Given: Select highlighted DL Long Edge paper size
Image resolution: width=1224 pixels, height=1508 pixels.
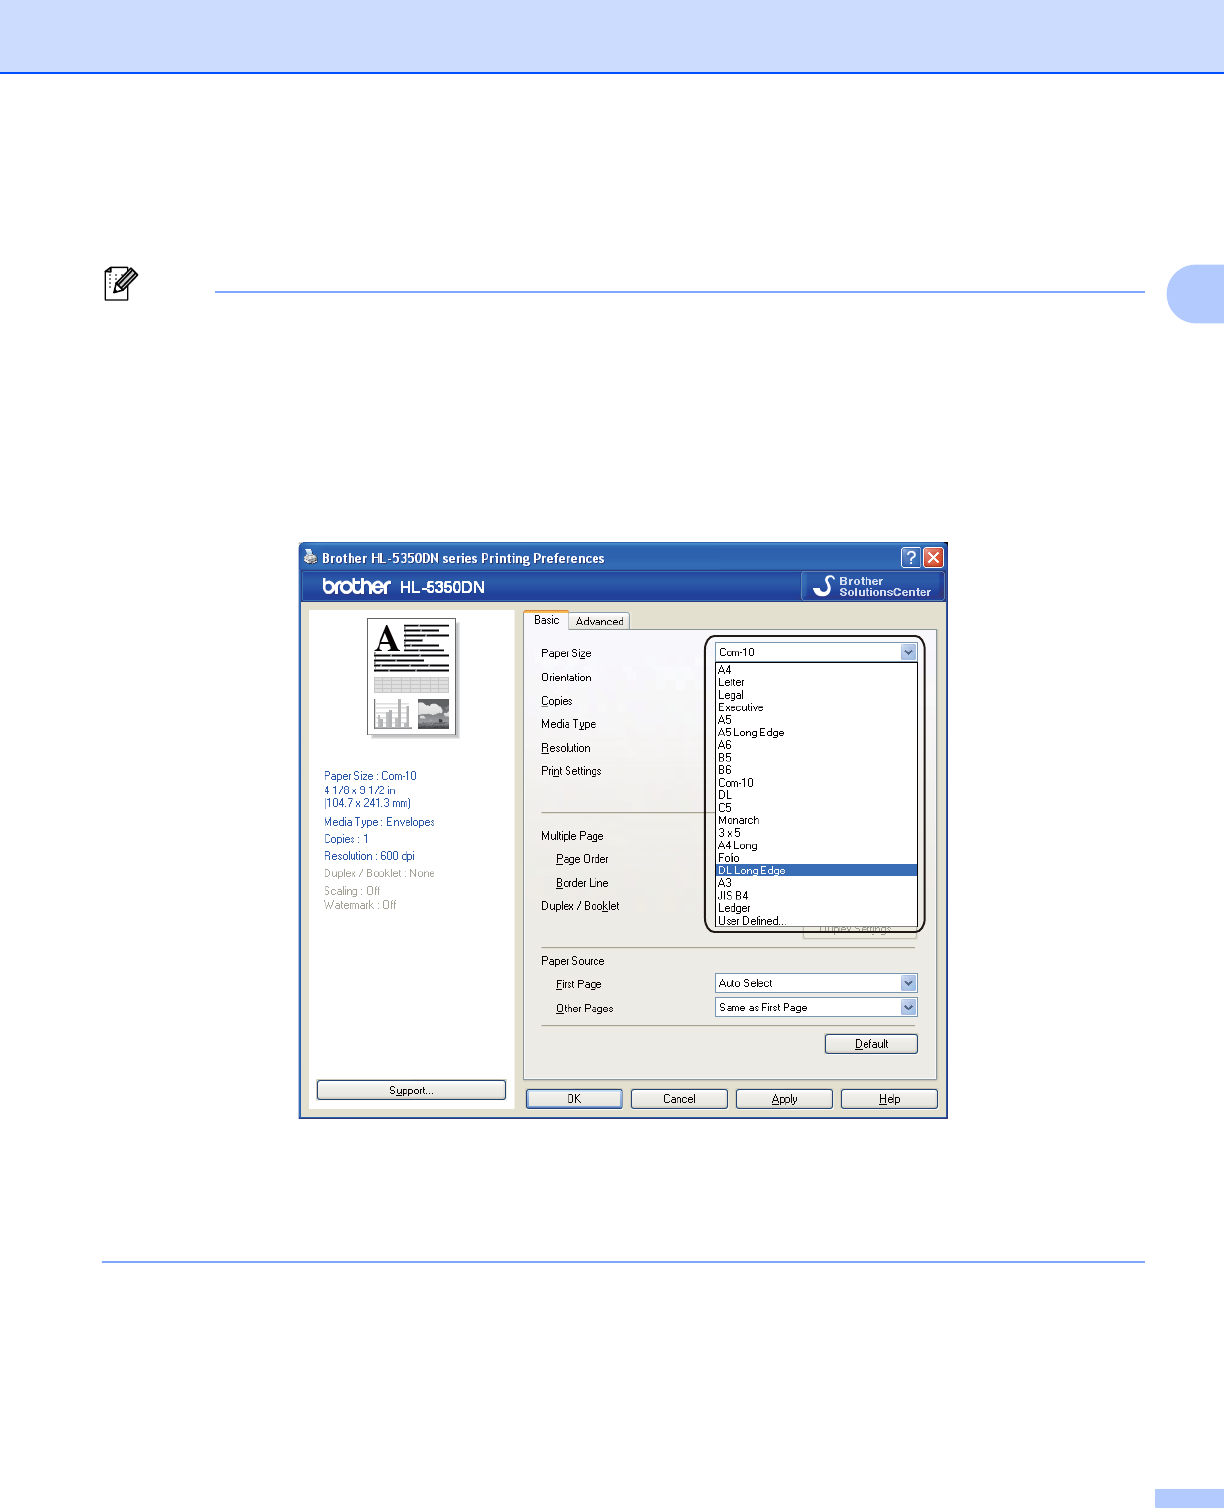Looking at the screenshot, I should point(816,870).
